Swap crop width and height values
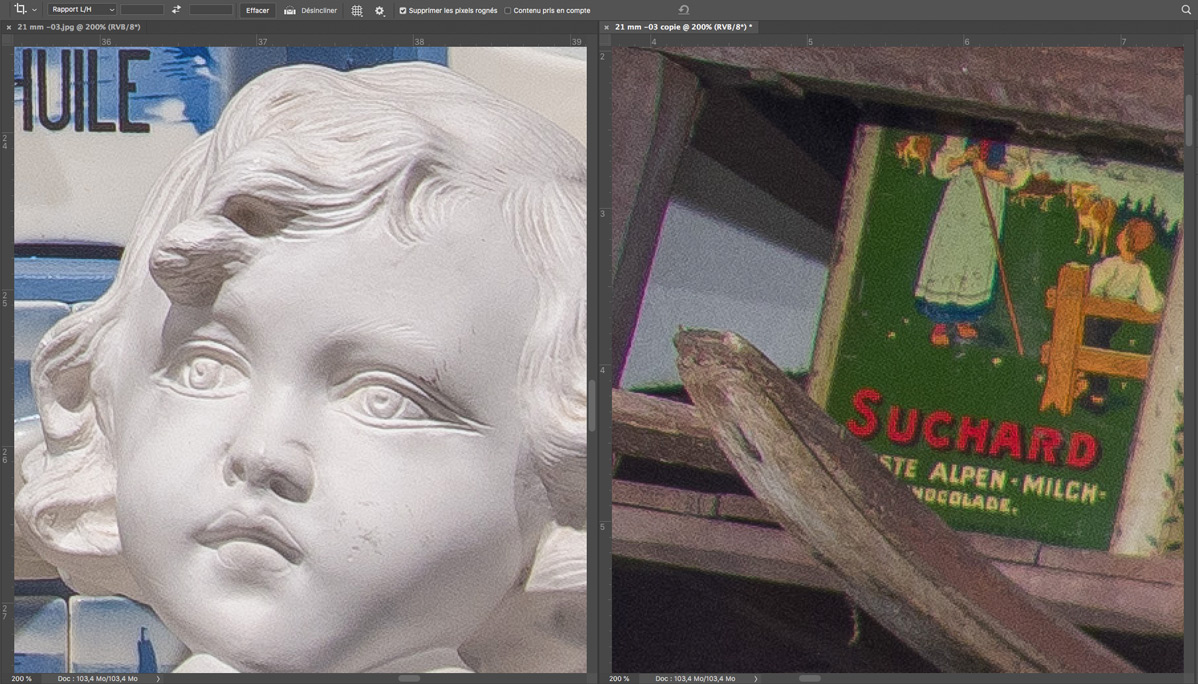 (176, 10)
